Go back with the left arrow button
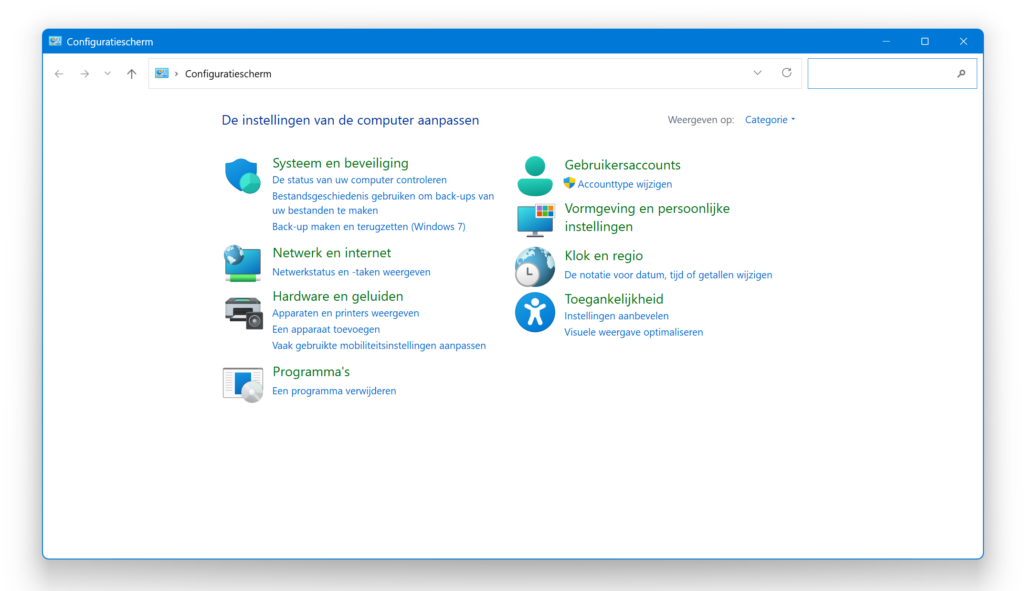Screen dimensions: 1024x591 [59, 74]
